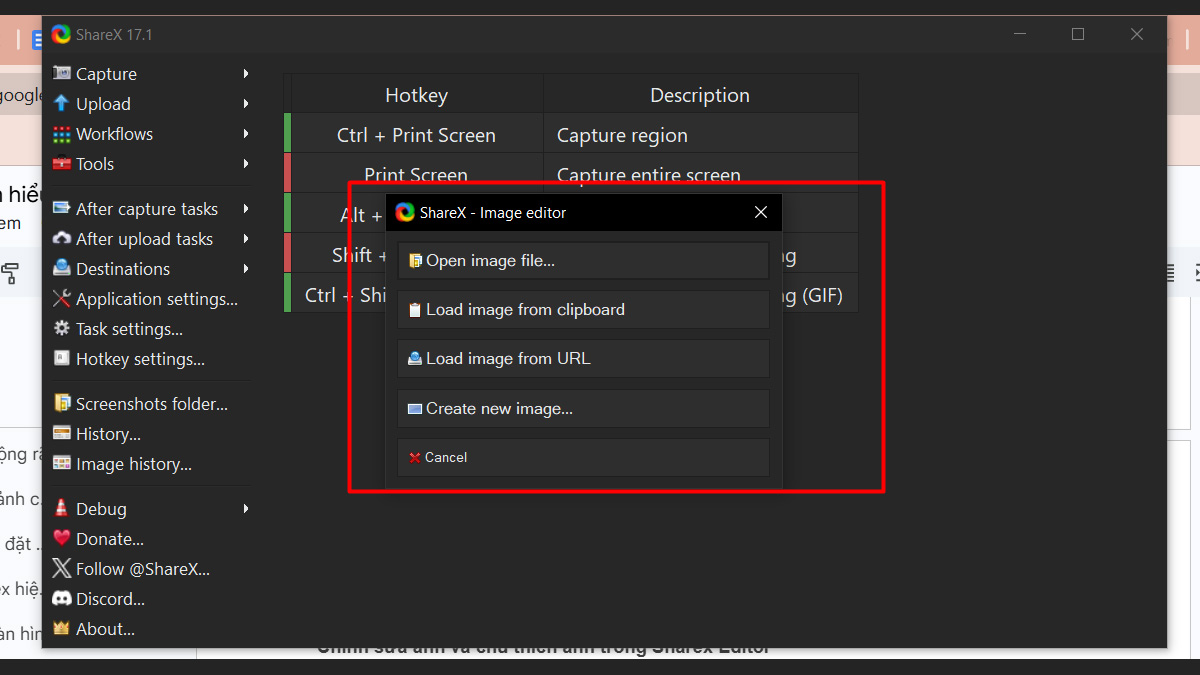Click the Open image file... button

pos(583,260)
